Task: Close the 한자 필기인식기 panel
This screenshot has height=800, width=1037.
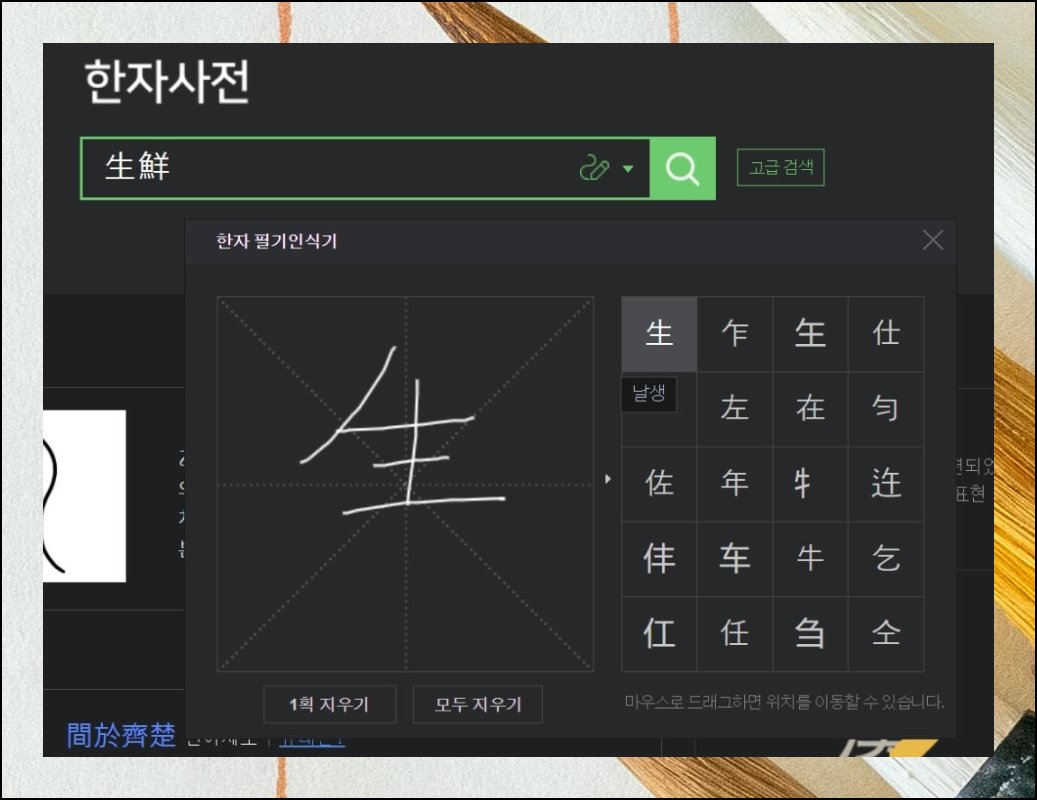Action: click(933, 240)
